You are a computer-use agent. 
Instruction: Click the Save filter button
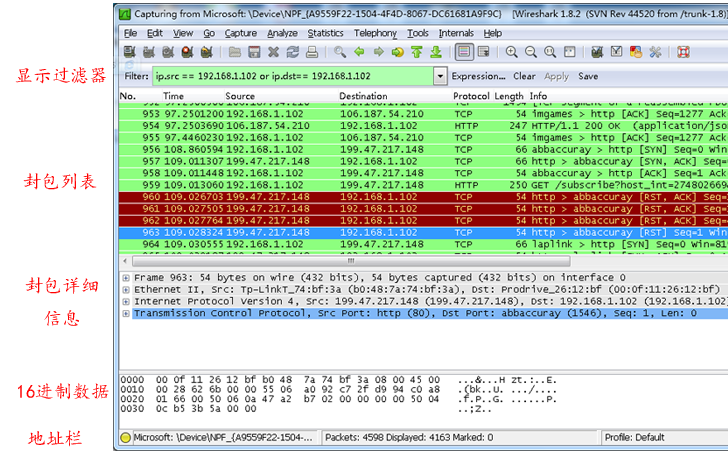coord(588,76)
